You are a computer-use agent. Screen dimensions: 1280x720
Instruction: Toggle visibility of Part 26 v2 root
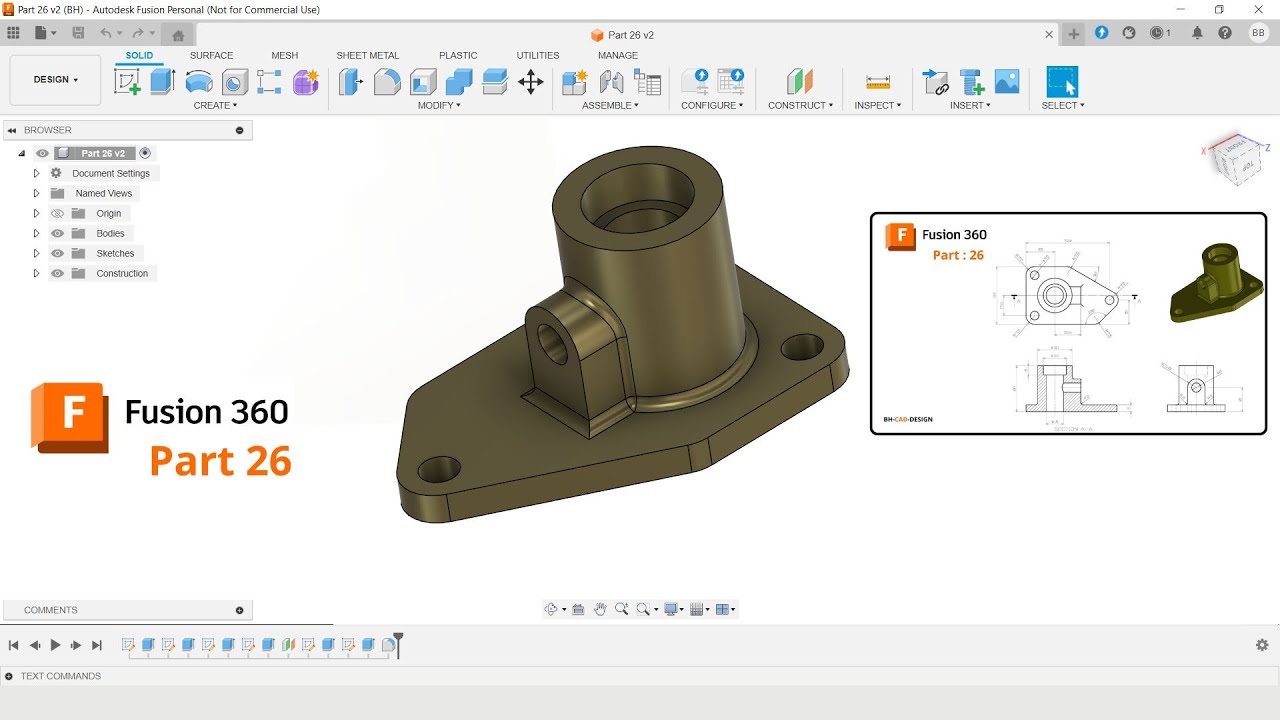click(x=42, y=153)
